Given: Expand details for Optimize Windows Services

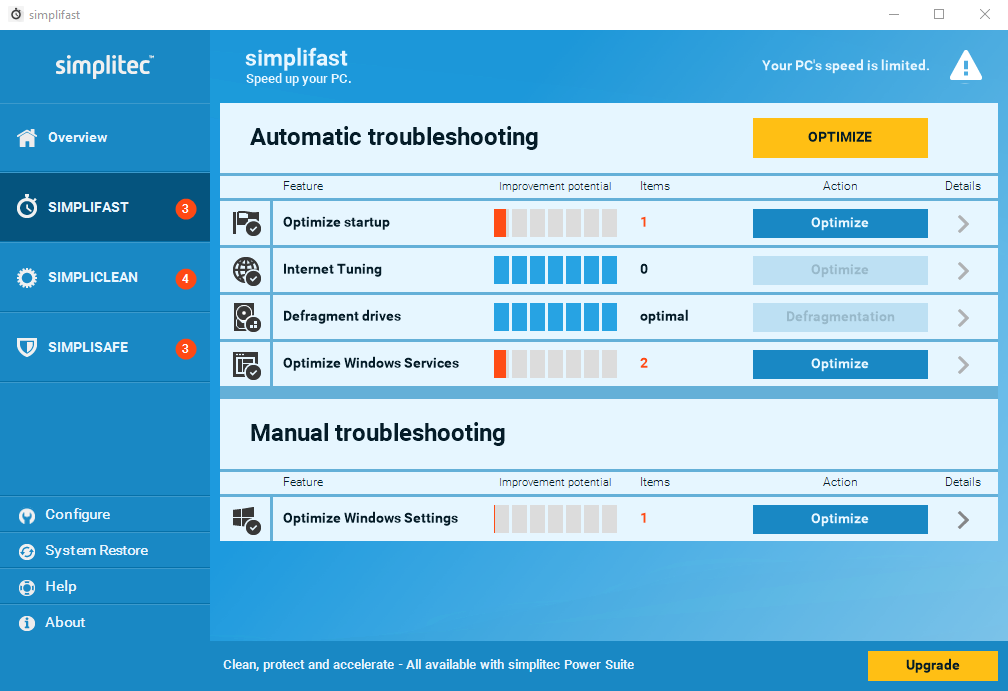Looking at the screenshot, I should click(x=963, y=364).
